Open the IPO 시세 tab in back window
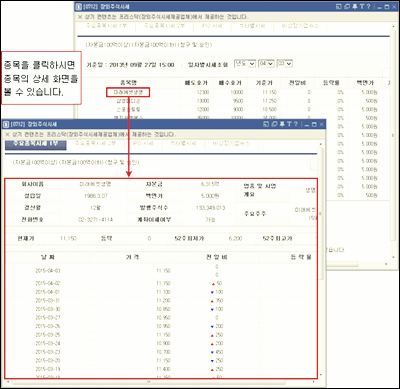Viewport: 400px width, 389px height. click(212, 26)
